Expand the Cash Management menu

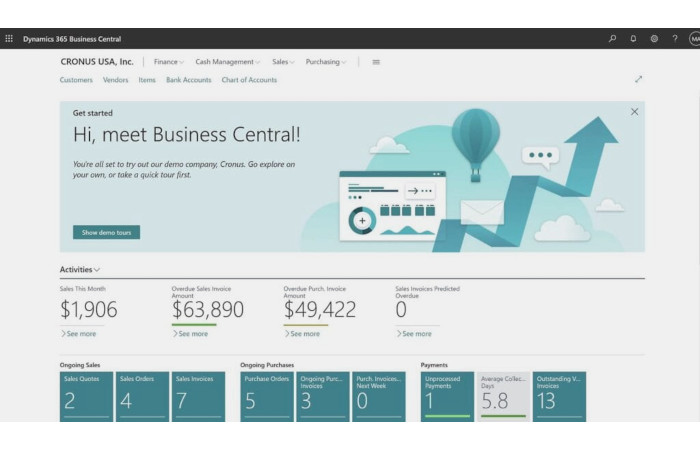(227, 62)
